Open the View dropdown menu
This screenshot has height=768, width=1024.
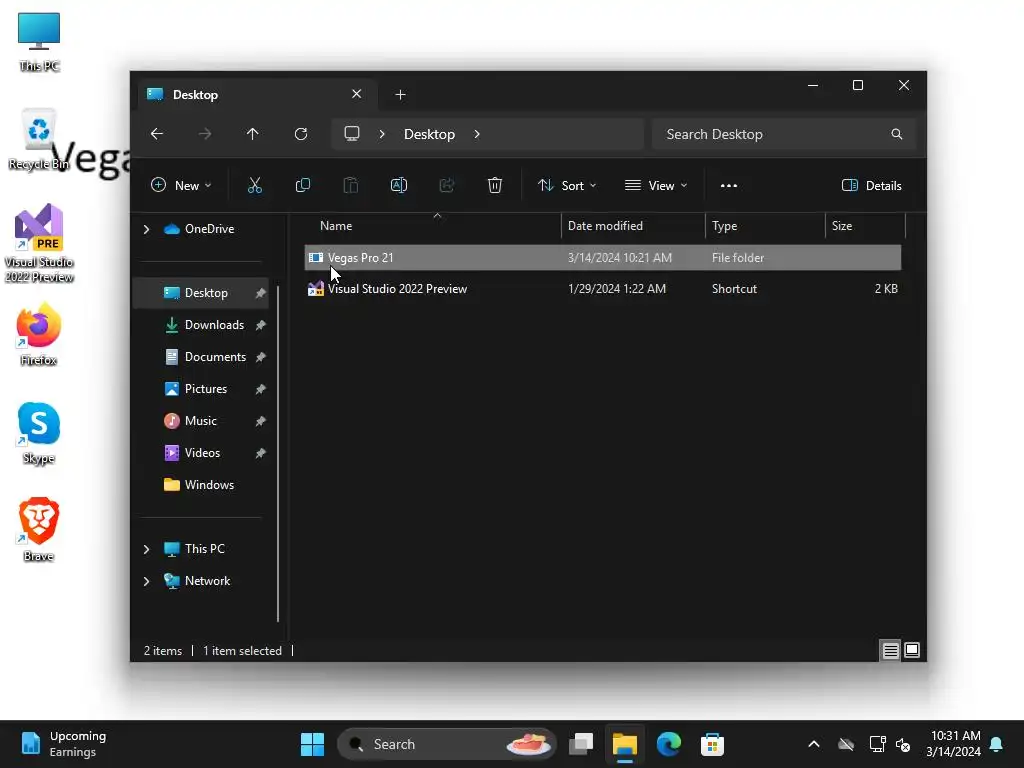click(656, 185)
